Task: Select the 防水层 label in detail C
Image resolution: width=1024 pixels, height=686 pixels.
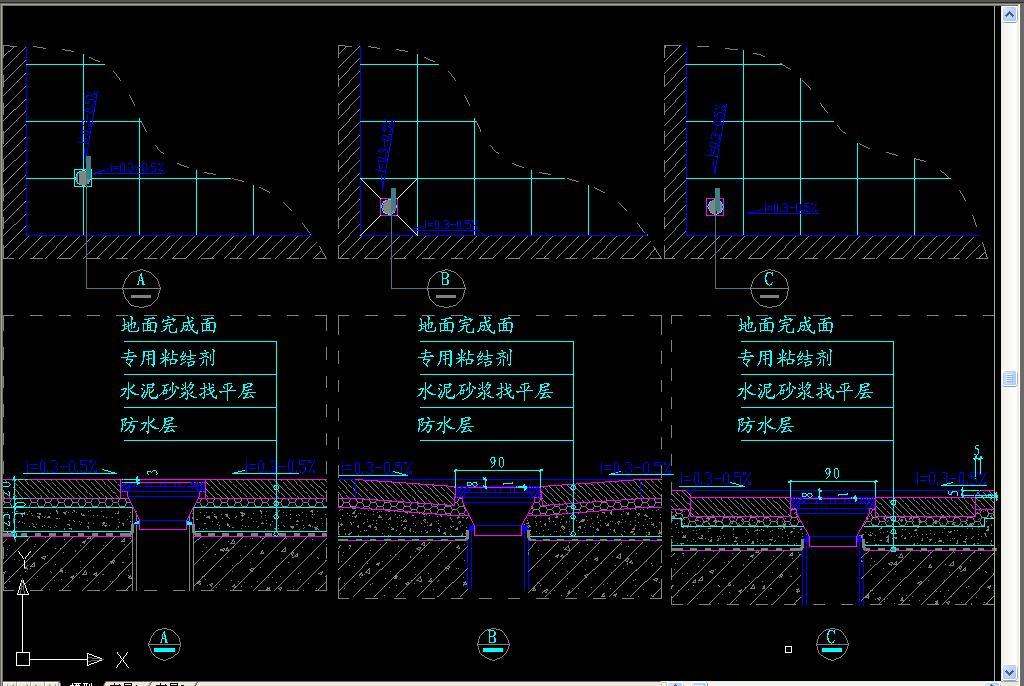Action: [766, 425]
